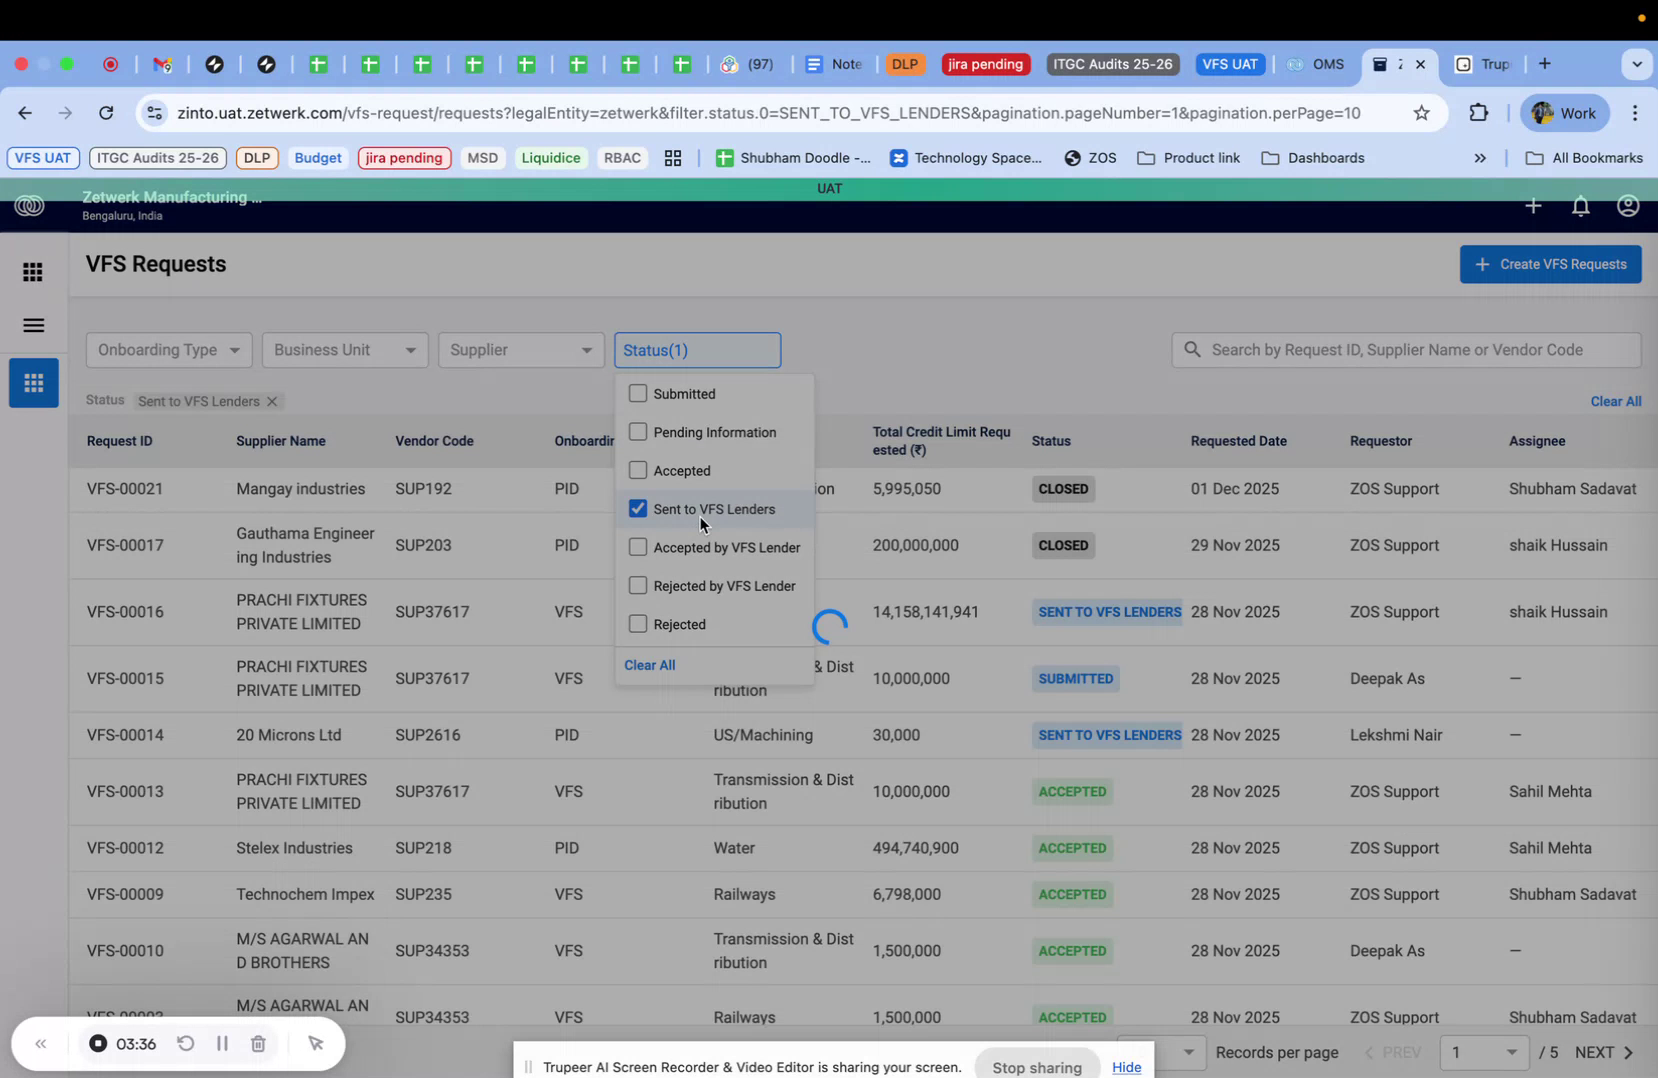Click the quick-create plus icon in header
The height and width of the screenshot is (1078, 1658).
click(1533, 206)
